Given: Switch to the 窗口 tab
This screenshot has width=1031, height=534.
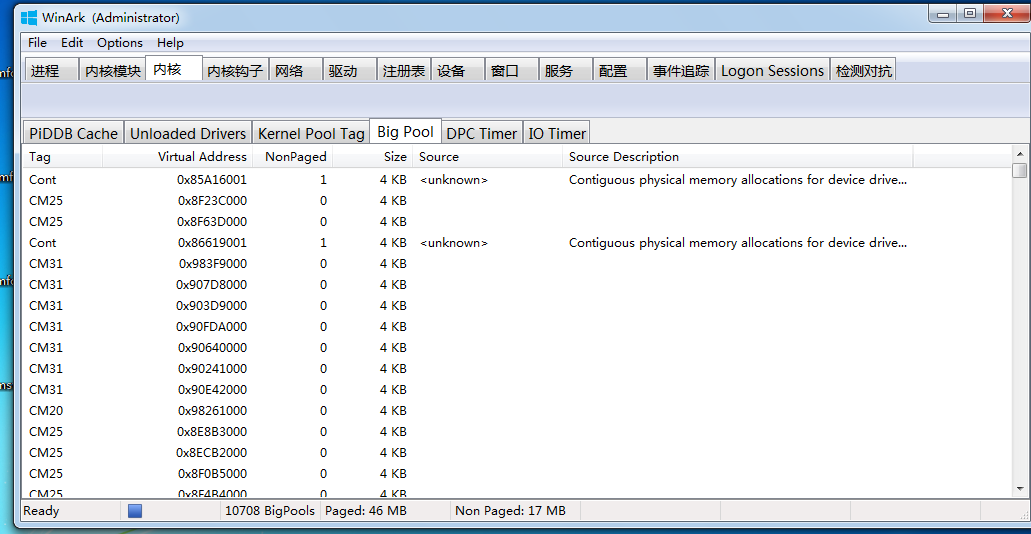Looking at the screenshot, I should (x=512, y=70).
